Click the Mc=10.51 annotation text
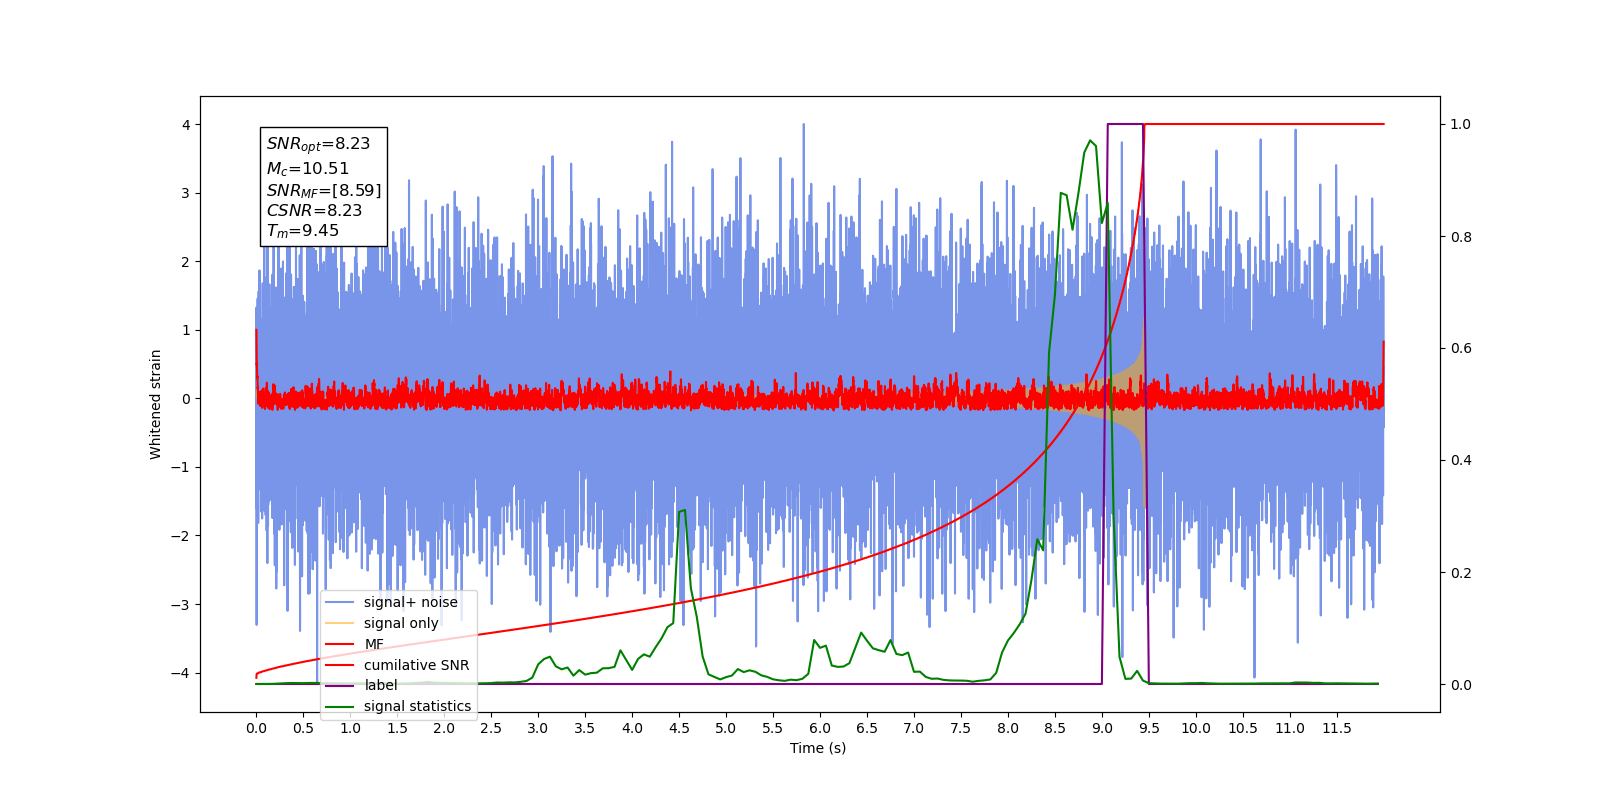1600x800 pixels. tap(308, 169)
